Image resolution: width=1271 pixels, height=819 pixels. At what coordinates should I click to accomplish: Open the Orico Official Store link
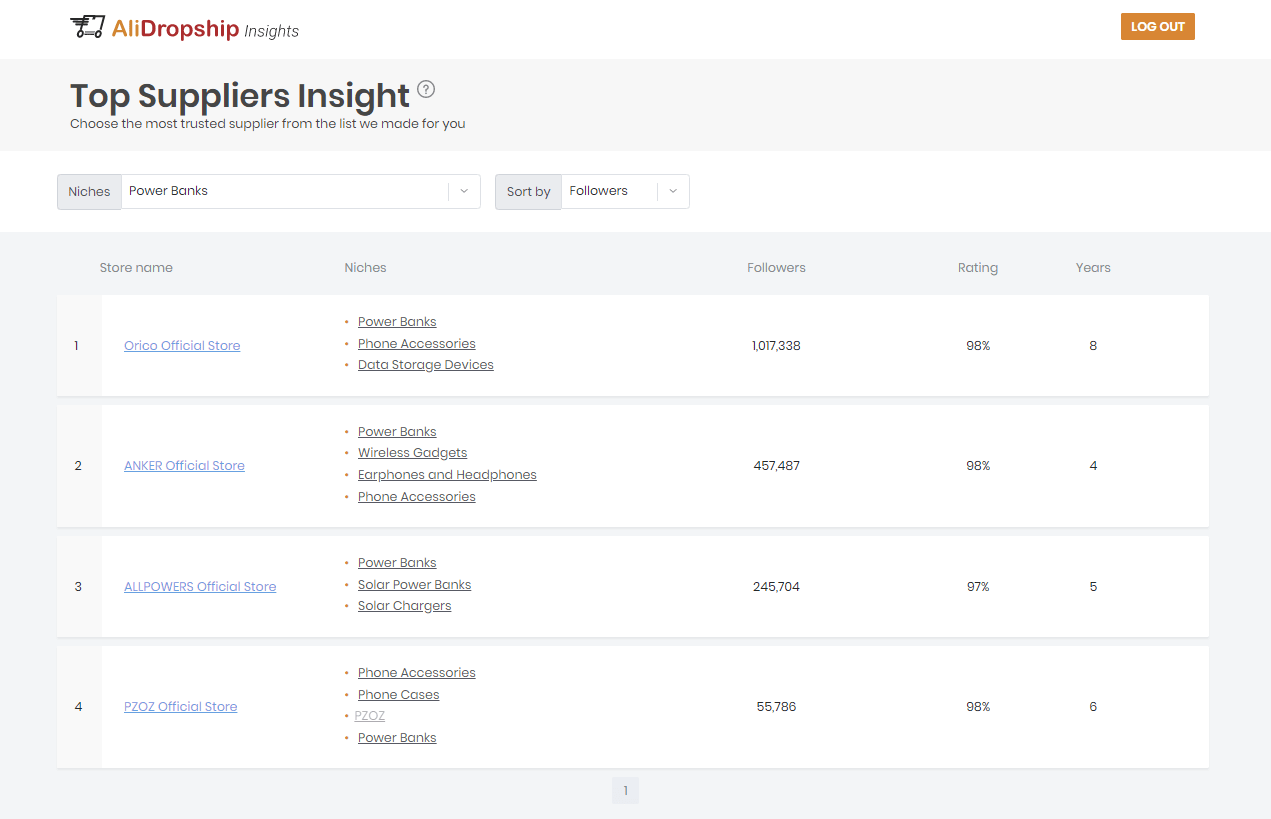[x=182, y=346]
